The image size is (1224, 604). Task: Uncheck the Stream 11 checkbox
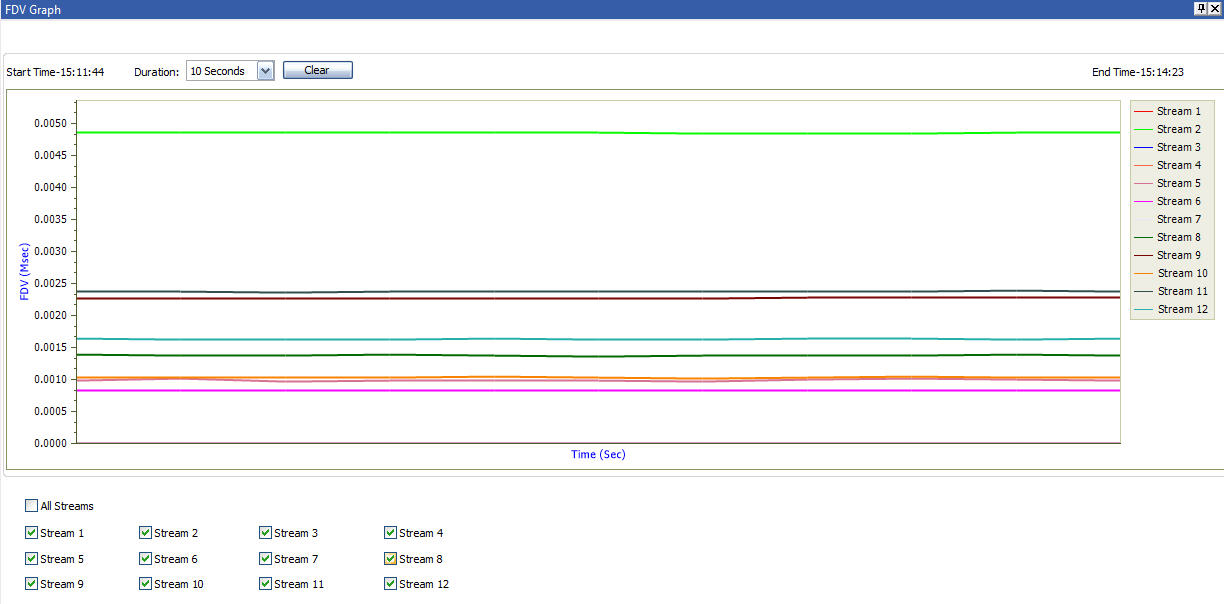tap(266, 584)
